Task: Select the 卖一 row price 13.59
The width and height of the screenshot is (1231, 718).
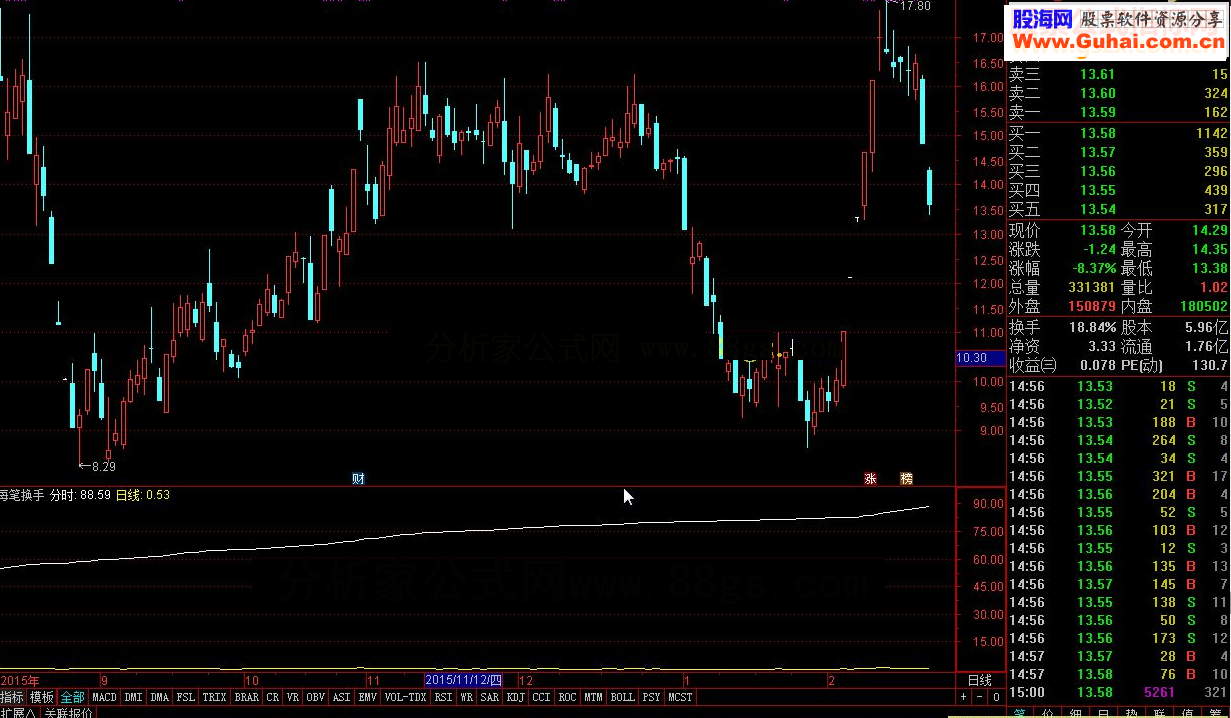Action: coord(1097,112)
